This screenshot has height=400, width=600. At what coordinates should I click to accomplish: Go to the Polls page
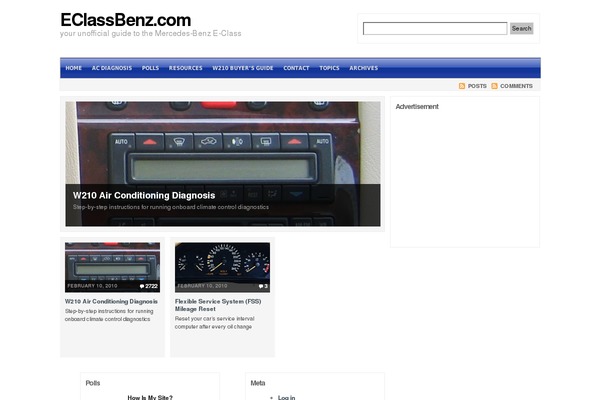click(x=150, y=68)
